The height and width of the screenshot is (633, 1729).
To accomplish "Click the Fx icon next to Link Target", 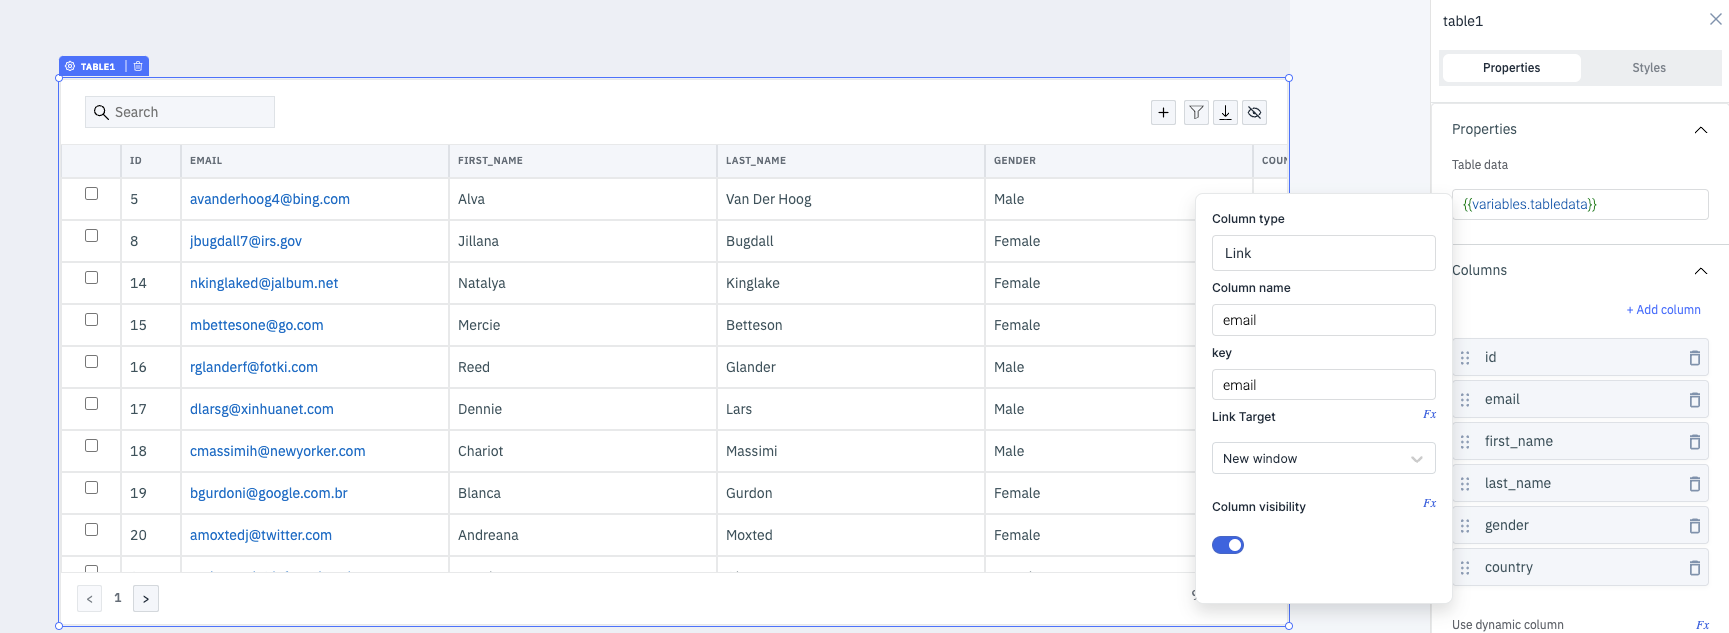I will point(1429,414).
